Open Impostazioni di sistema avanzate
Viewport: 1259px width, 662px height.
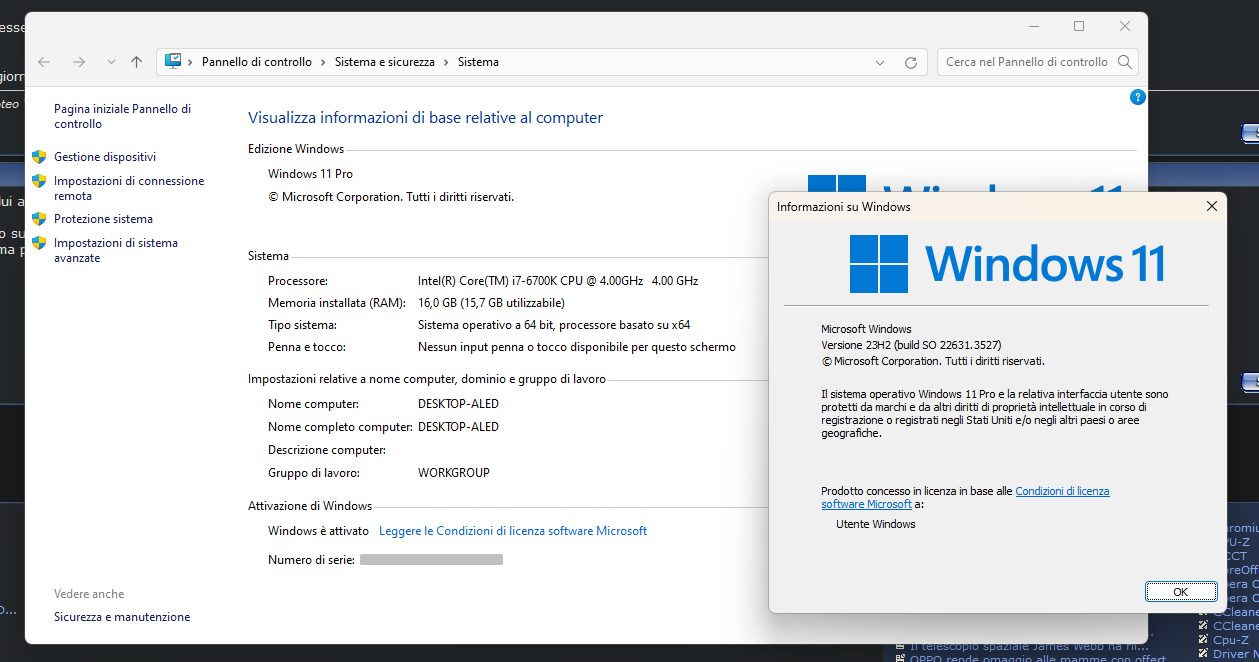click(116, 250)
